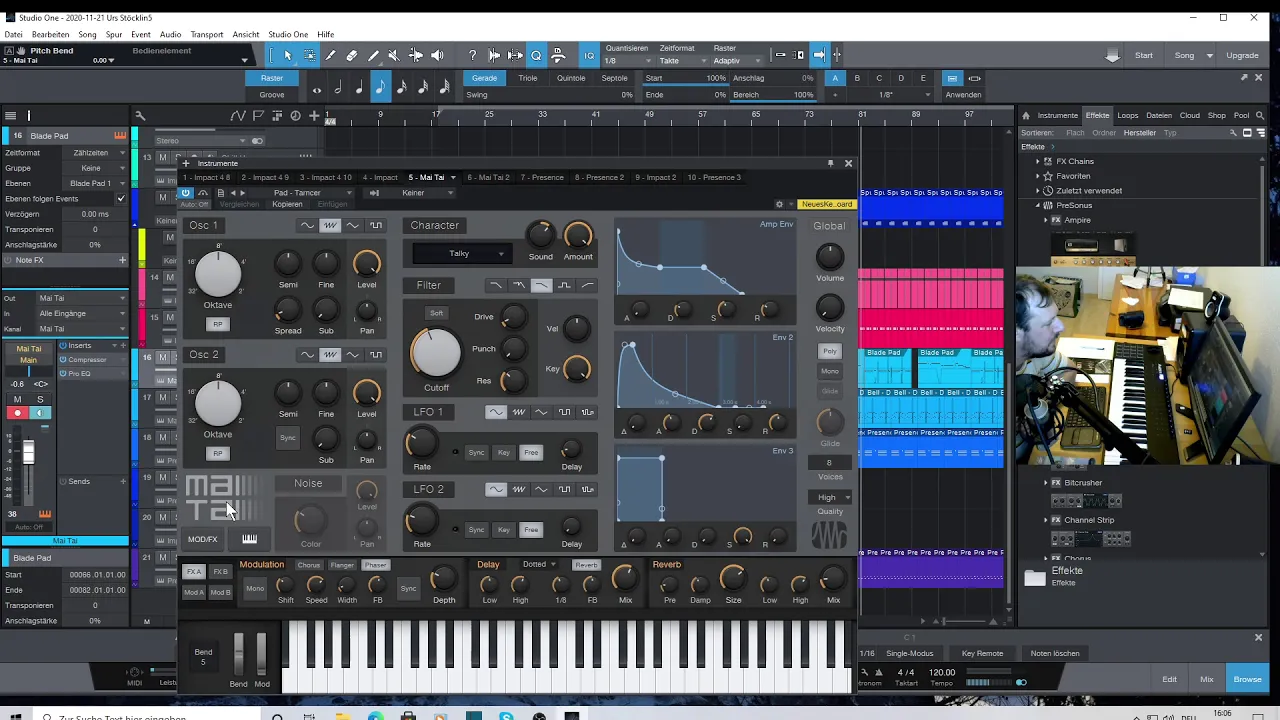Click the Anwenden quantize button
The width and height of the screenshot is (1280, 720).
coord(963,95)
